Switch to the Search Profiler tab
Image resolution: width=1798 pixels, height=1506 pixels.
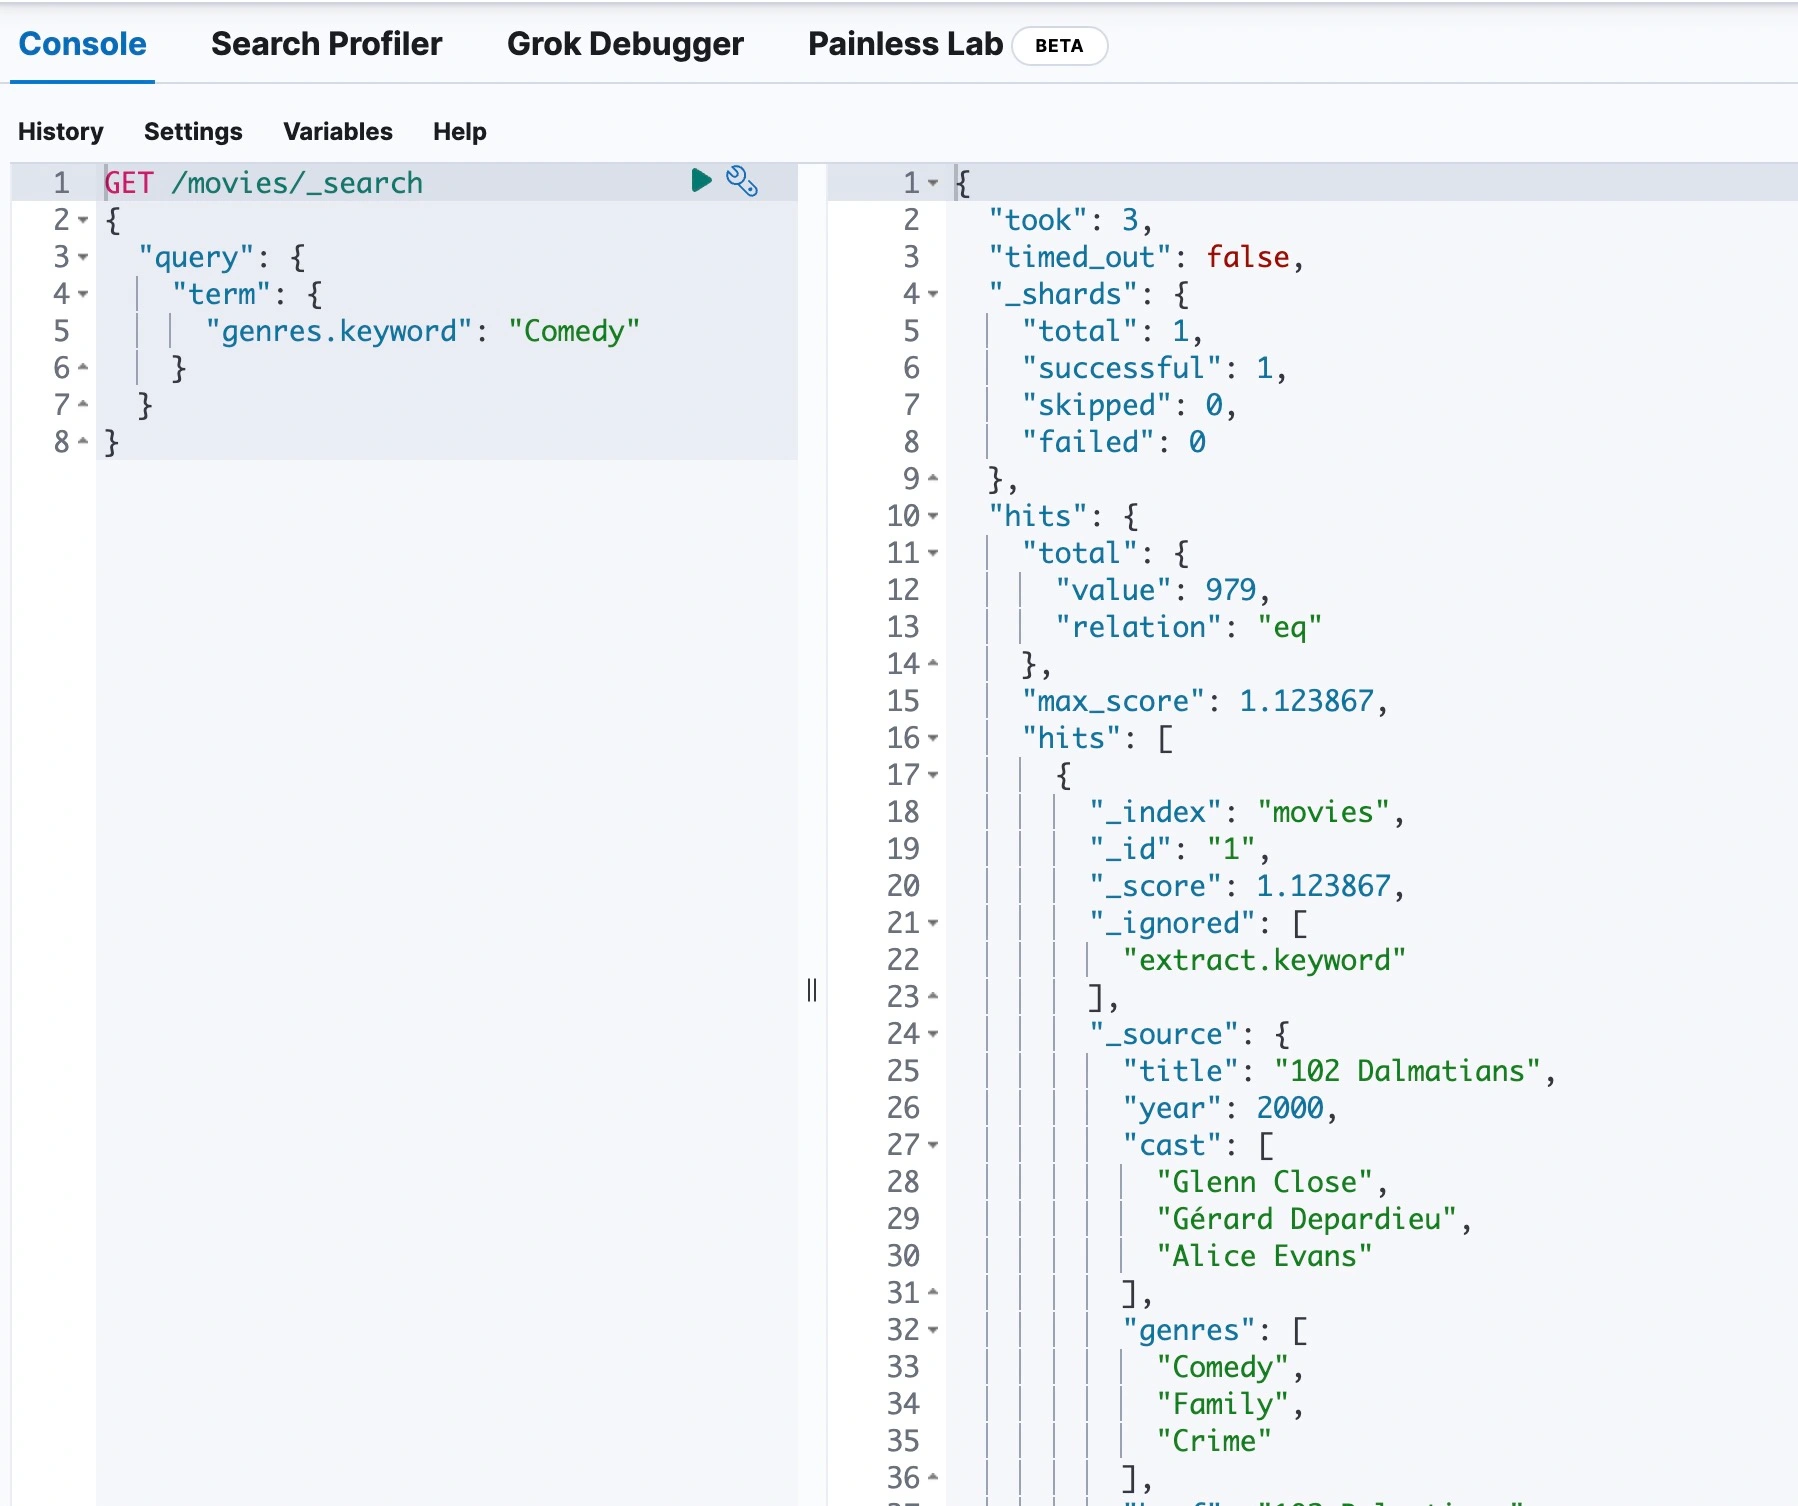point(326,44)
